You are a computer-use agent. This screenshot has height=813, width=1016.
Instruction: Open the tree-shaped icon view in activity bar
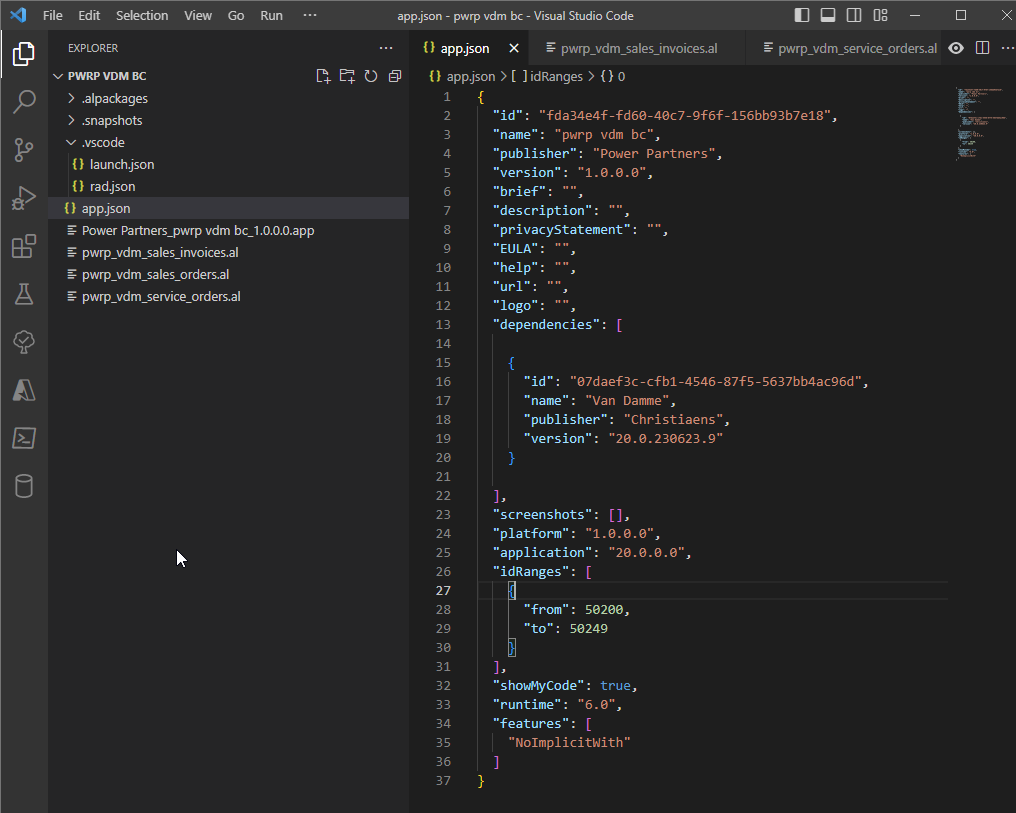point(24,342)
